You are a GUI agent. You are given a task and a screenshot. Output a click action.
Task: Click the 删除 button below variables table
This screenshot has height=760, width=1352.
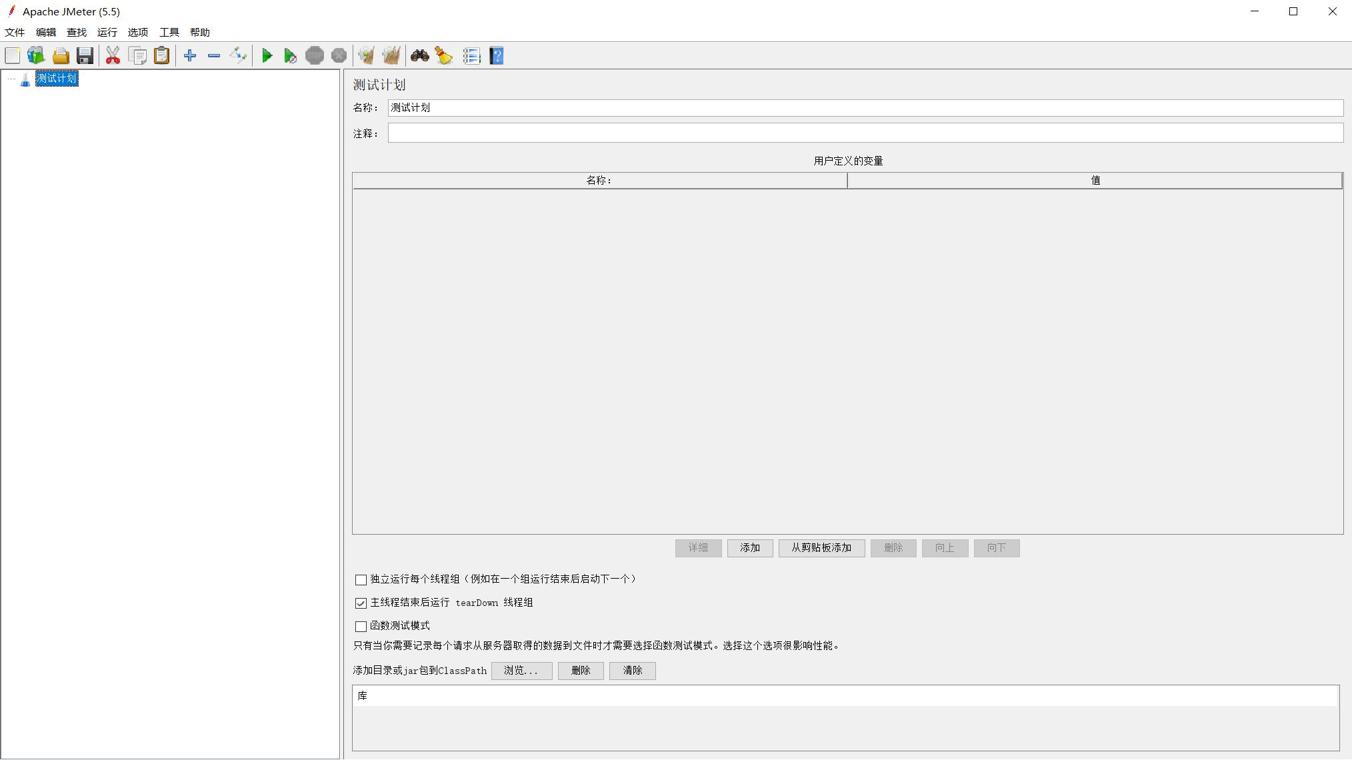(893, 548)
